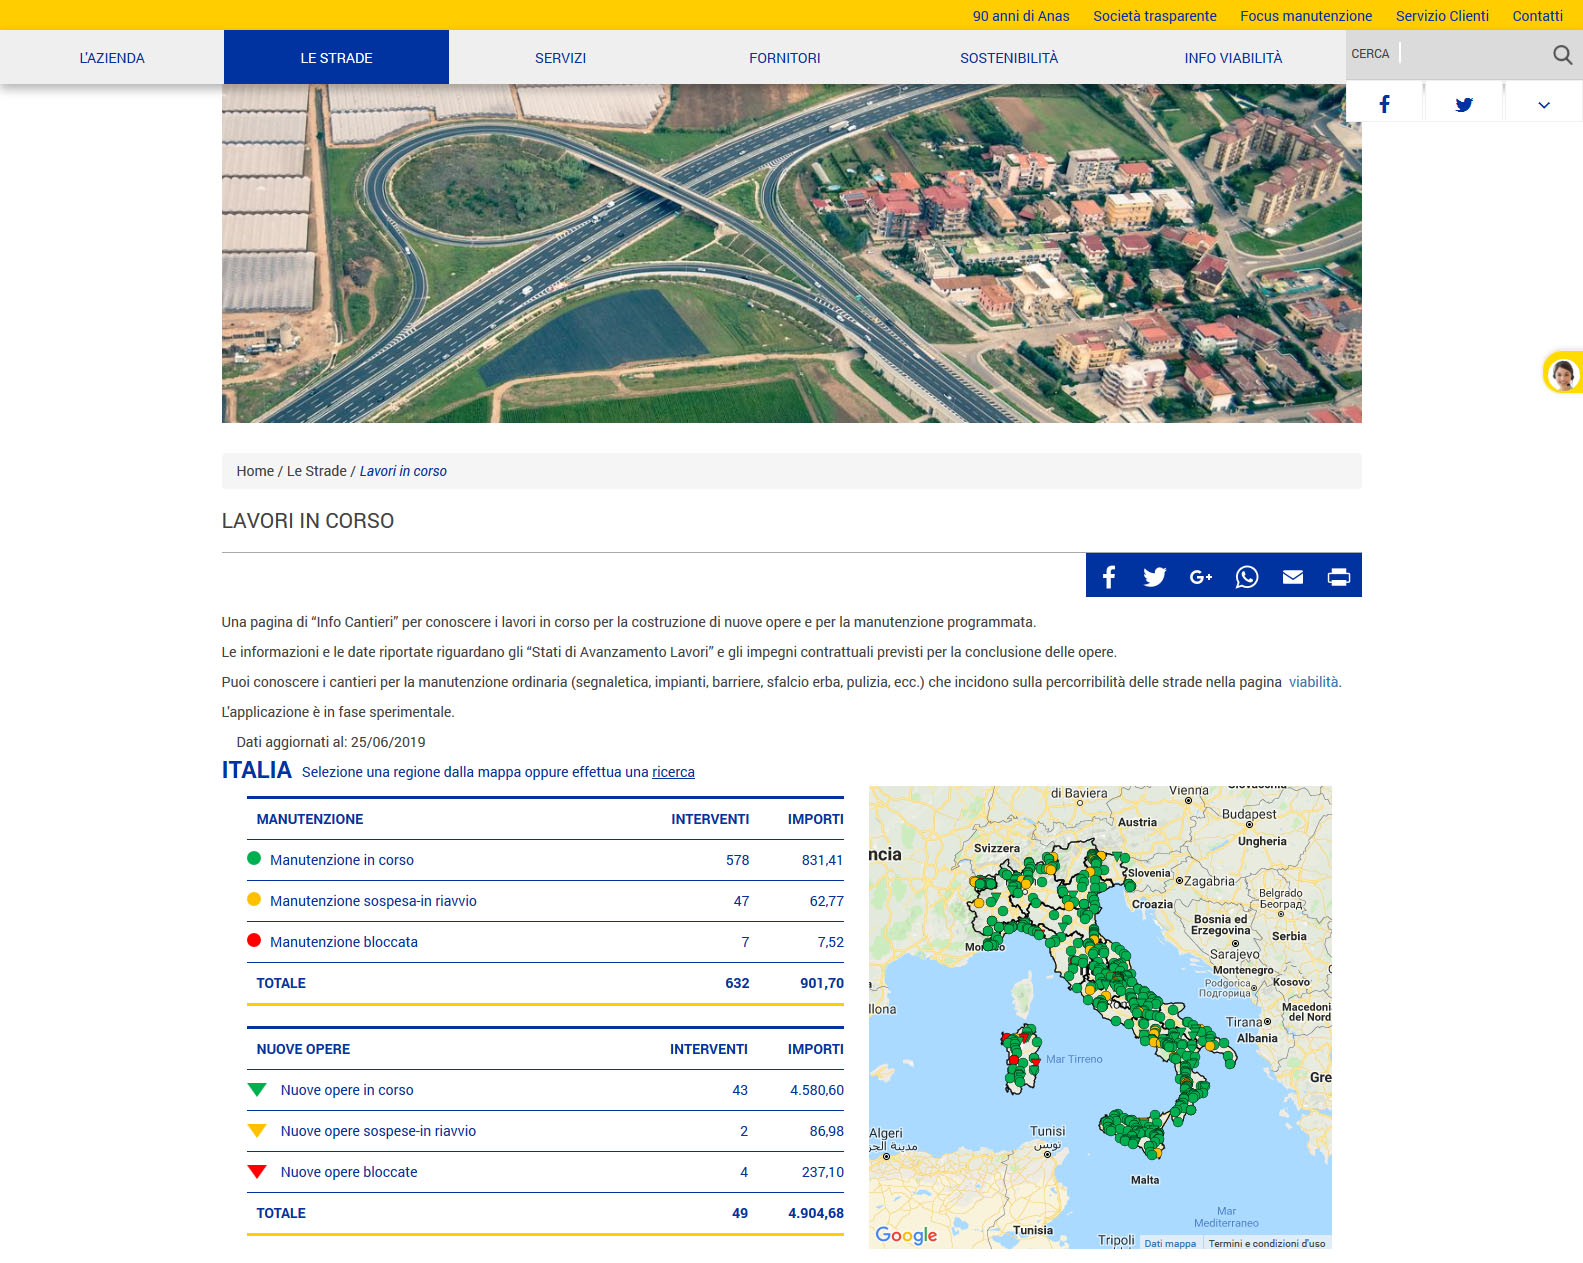The image size is (1583, 1263).
Task: Share page via Facebook icon in share bar
Action: tap(1109, 576)
